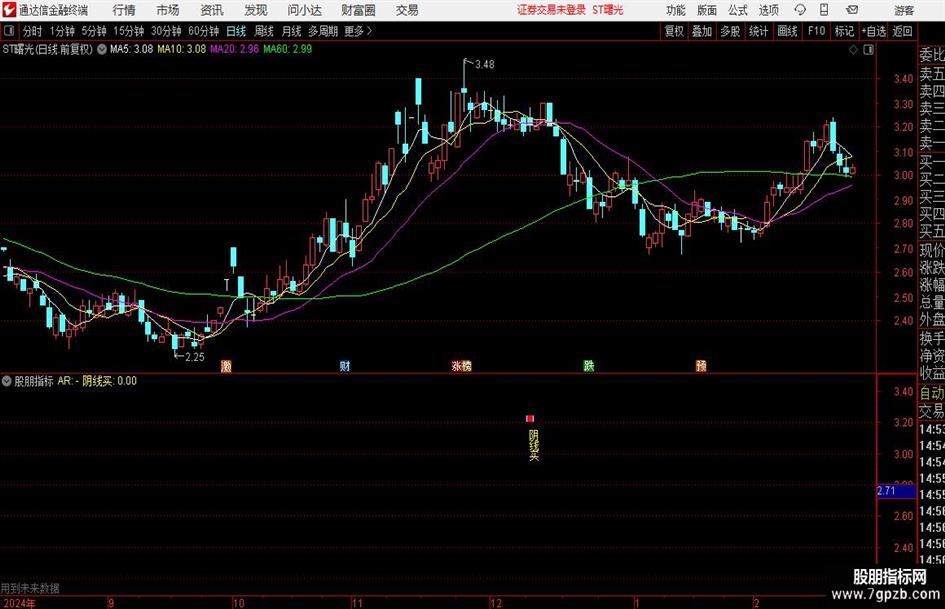Activate the 画线 drawing tools button
This screenshot has height=609, width=945.
tap(787, 31)
